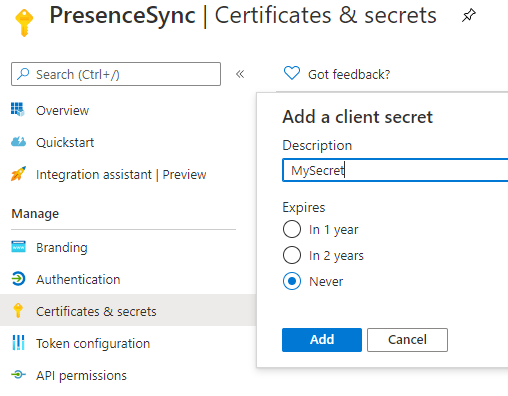Click the Expires label
Image resolution: width=508 pixels, height=396 pixels.
click(x=304, y=207)
